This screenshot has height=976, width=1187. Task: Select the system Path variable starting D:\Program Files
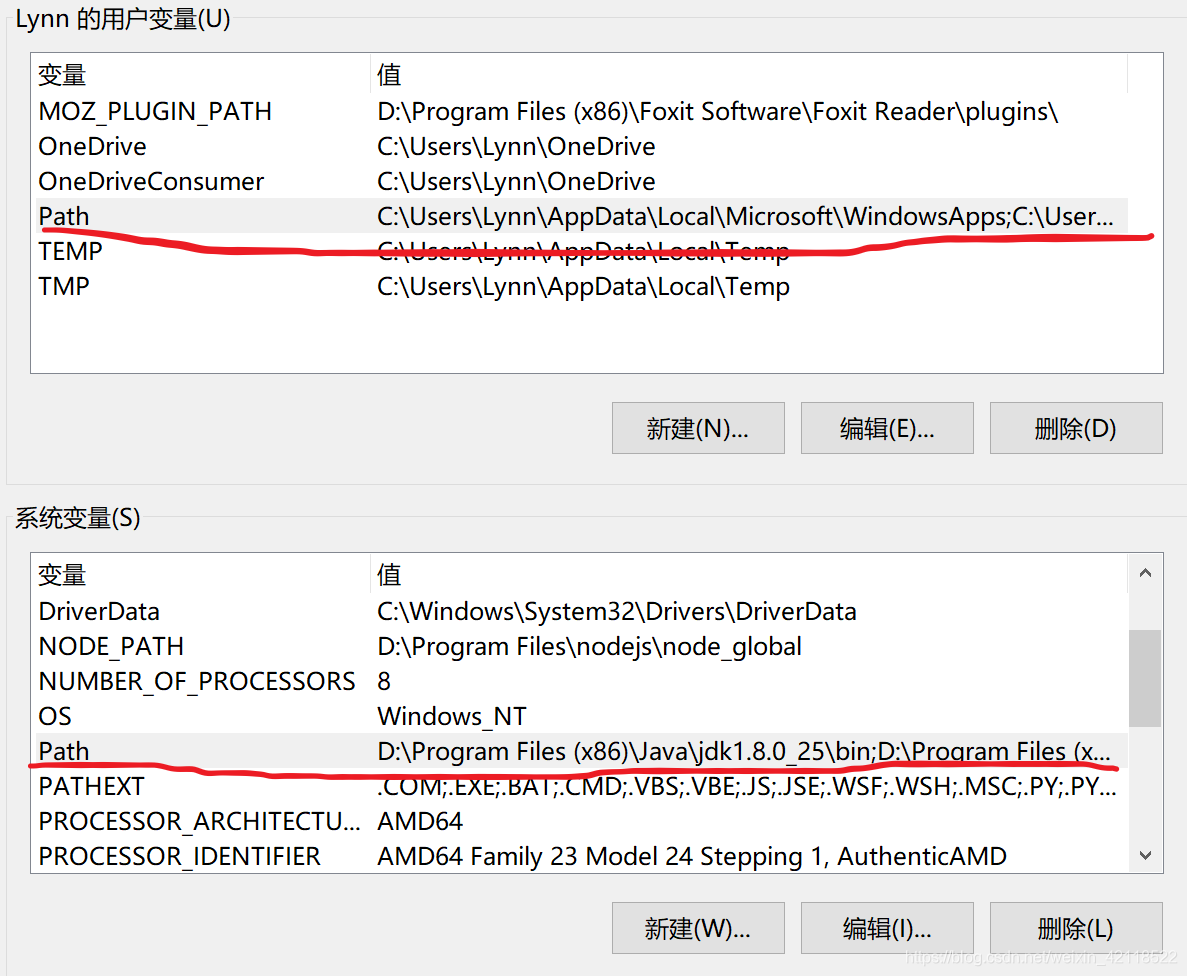pos(581,751)
